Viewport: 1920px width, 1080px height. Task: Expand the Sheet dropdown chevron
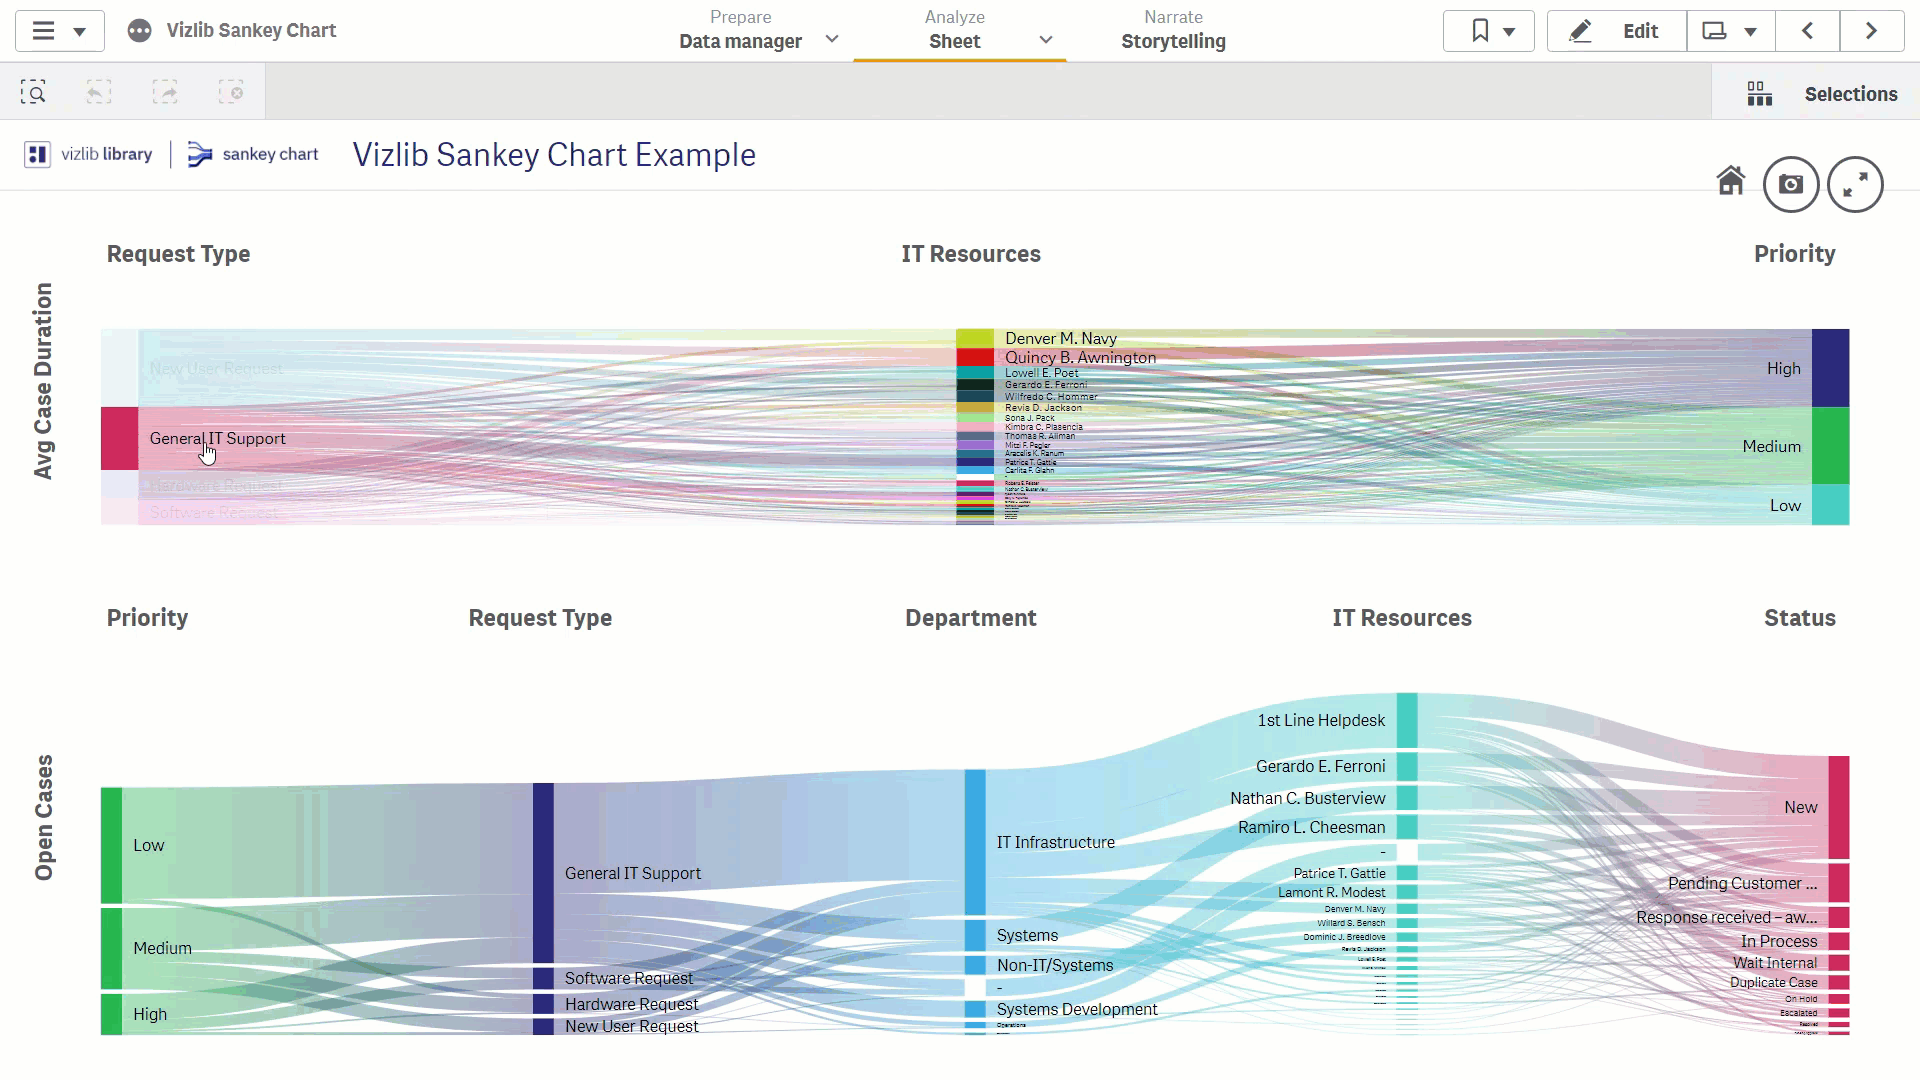click(x=1045, y=40)
